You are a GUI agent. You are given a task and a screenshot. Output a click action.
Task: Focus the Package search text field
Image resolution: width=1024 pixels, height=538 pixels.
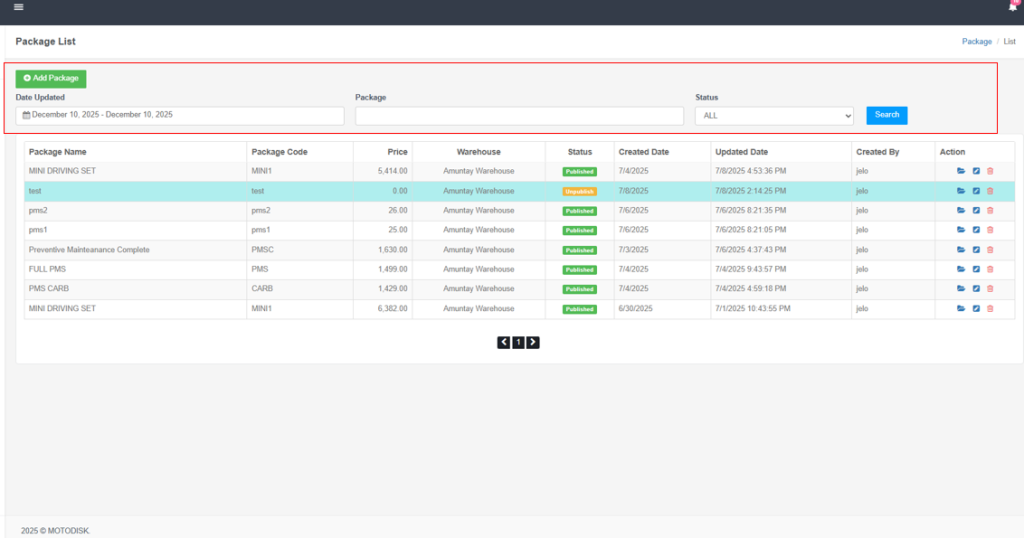click(x=519, y=116)
